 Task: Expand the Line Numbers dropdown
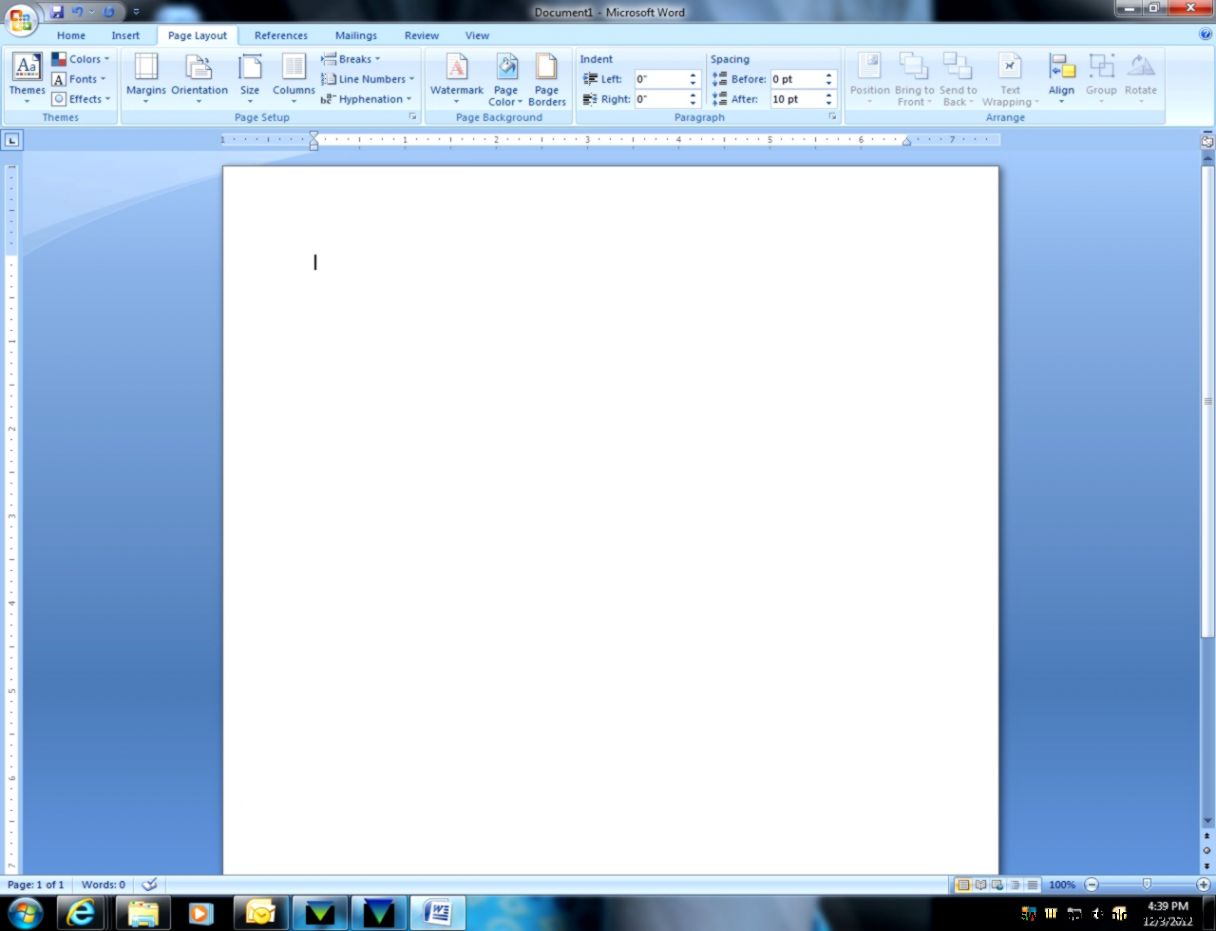[368, 79]
